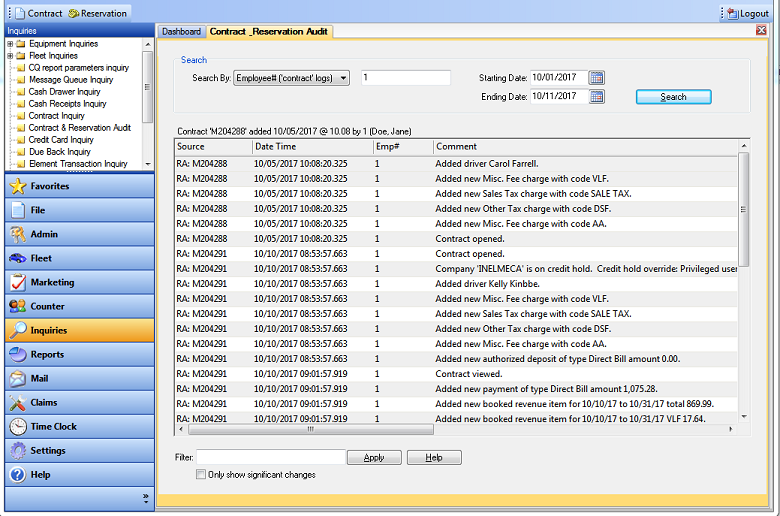Click the Mail envelope icon
Screen dimensions: 780x516
[18, 379]
